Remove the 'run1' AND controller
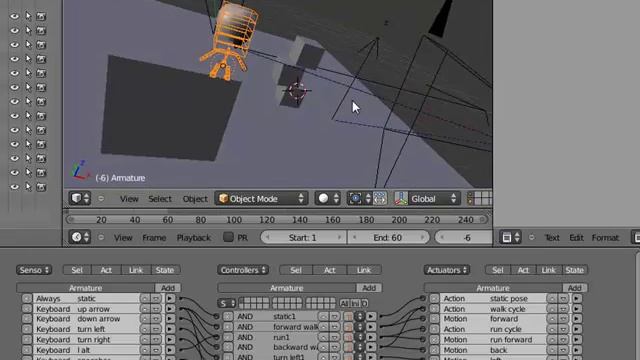 tap(228, 337)
